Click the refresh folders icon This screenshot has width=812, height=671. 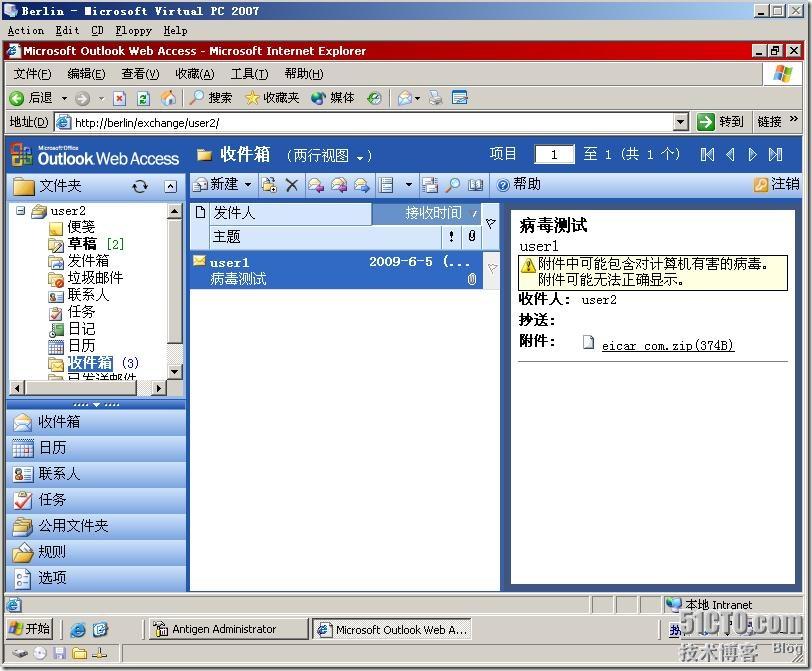(140, 186)
